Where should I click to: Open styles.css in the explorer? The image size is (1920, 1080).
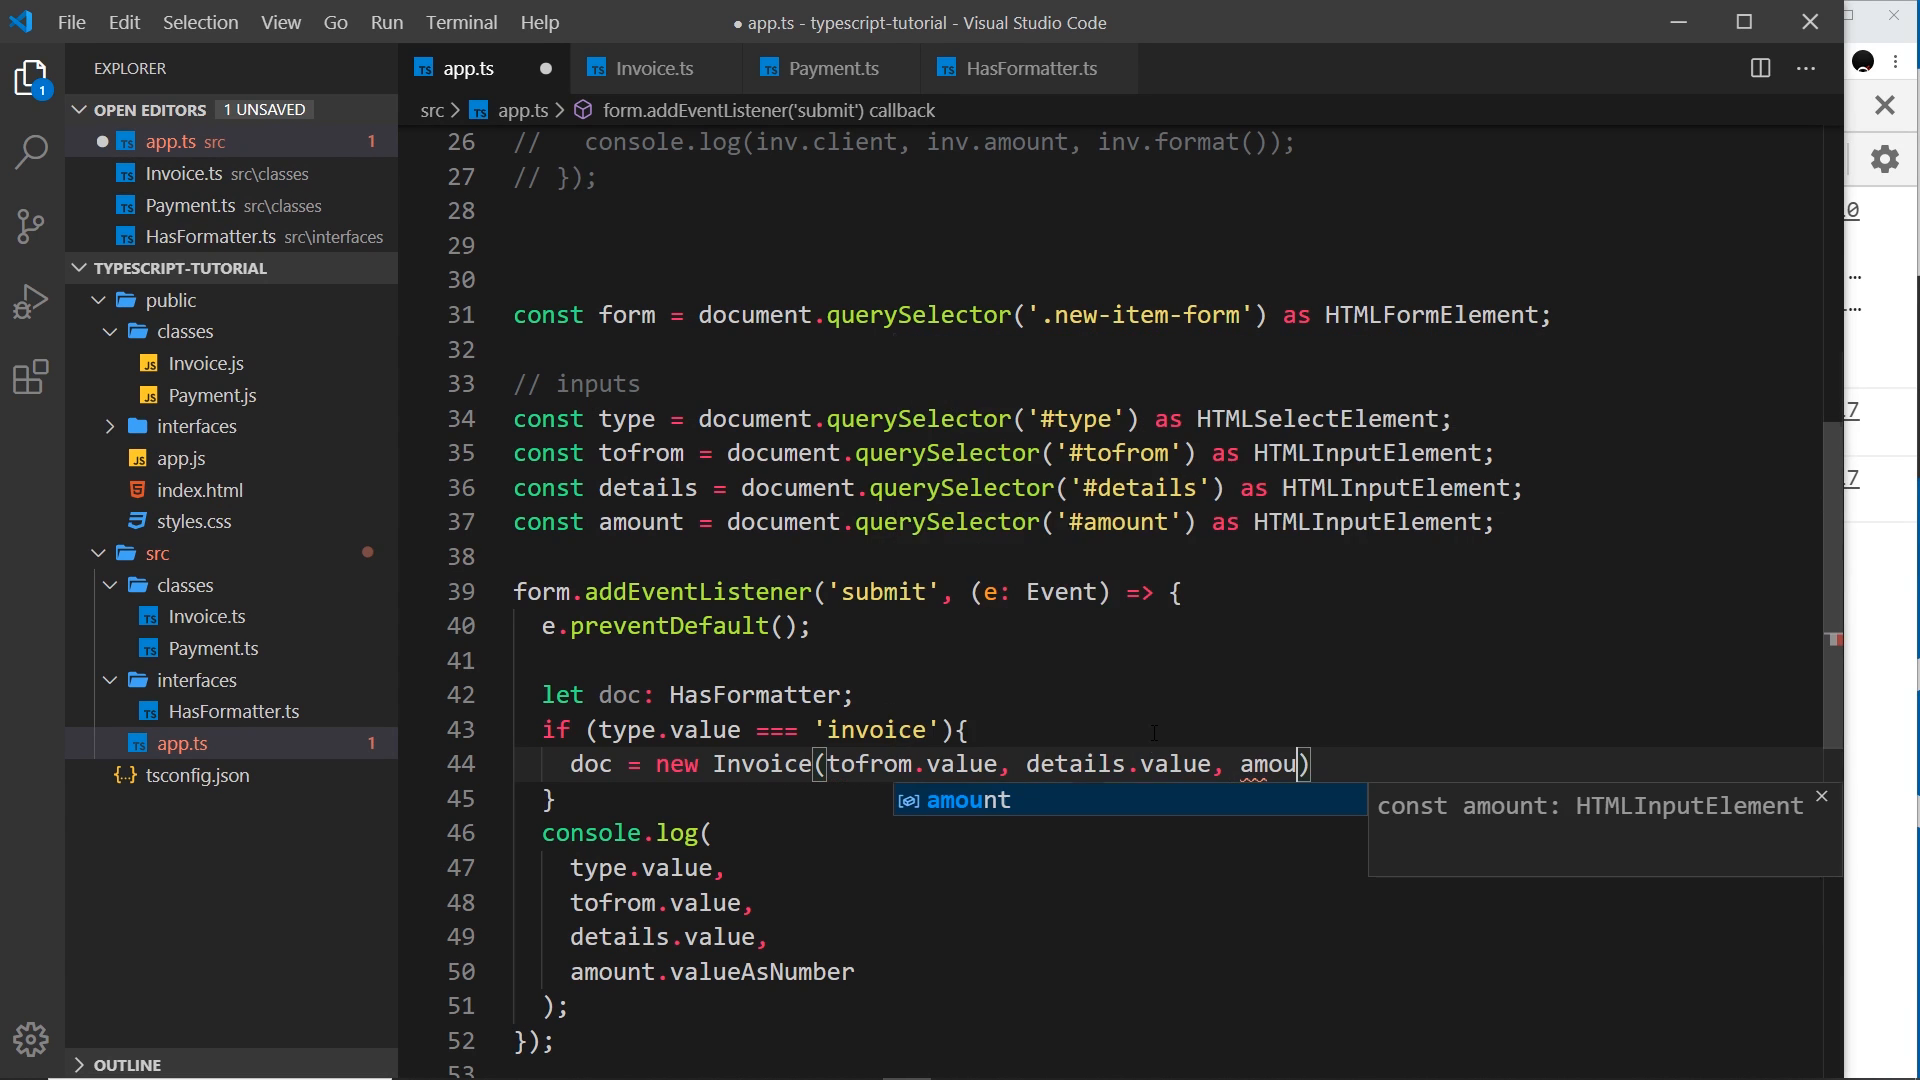[194, 522]
